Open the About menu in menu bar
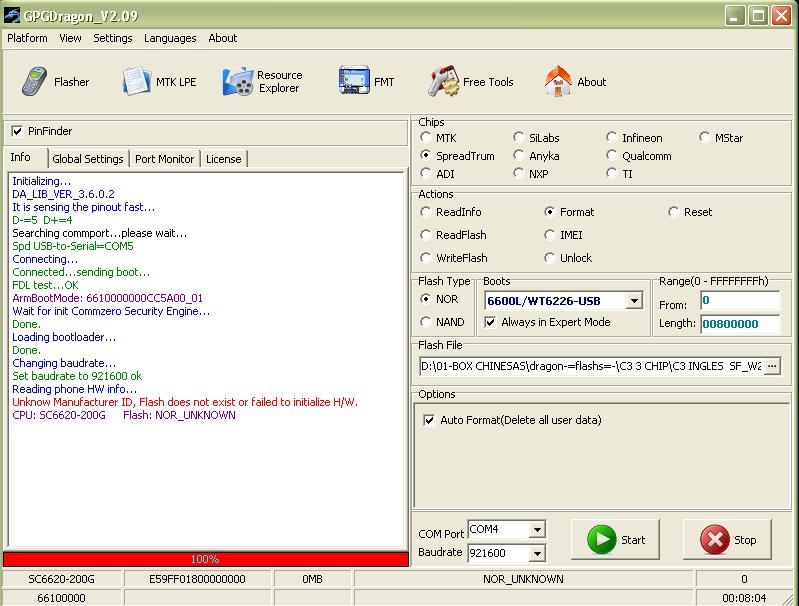Viewport: 799px width, 606px height. 223,38
